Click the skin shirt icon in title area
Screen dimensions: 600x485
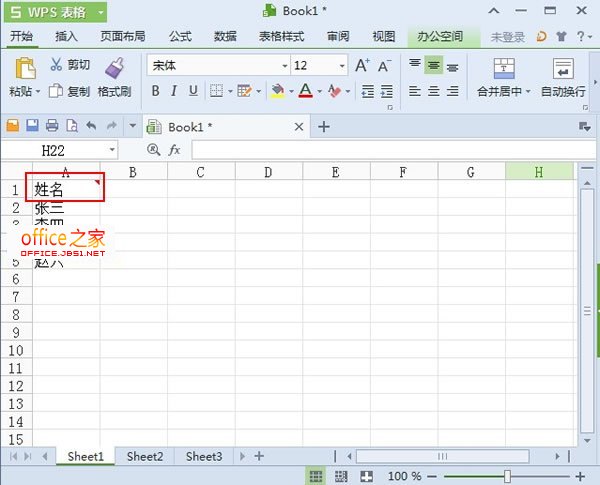pos(561,36)
